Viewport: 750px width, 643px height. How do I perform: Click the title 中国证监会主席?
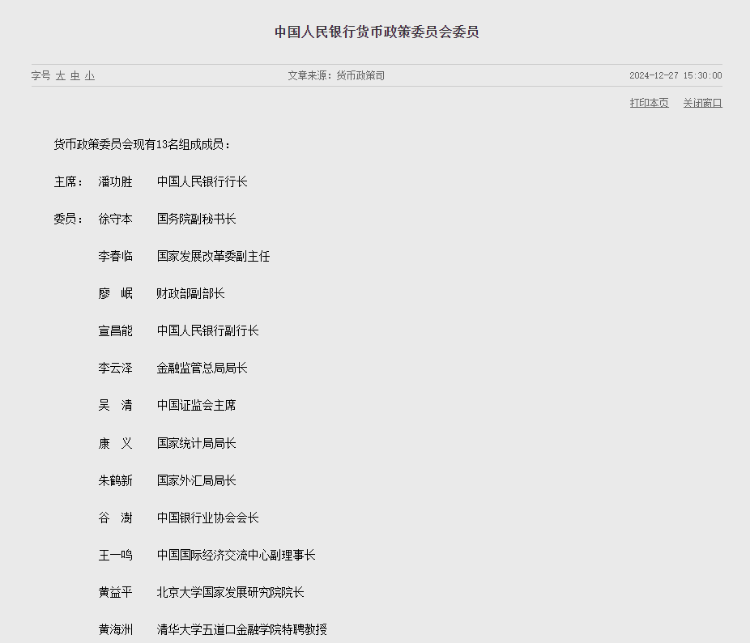point(196,406)
